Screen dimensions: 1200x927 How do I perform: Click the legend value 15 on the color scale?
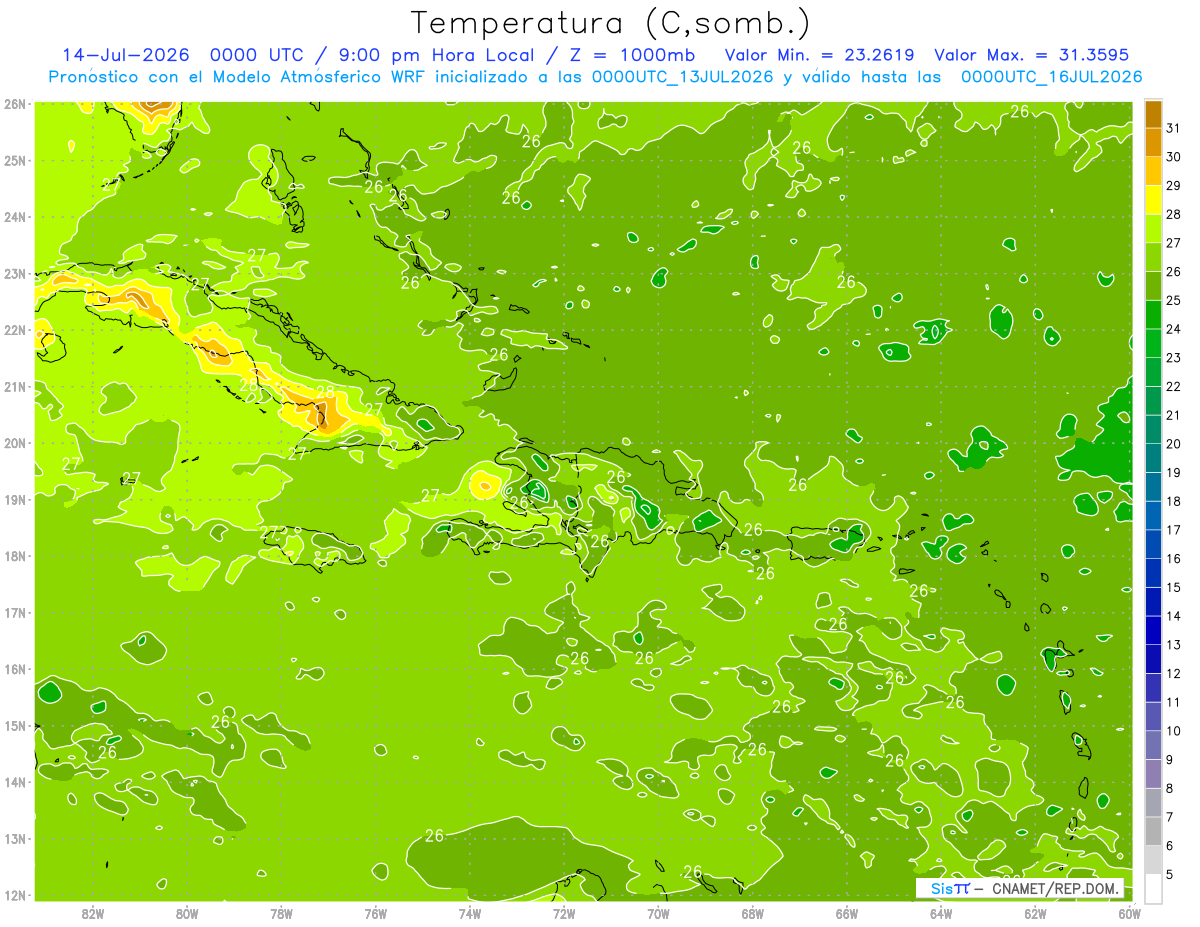pyautogui.click(x=1173, y=587)
